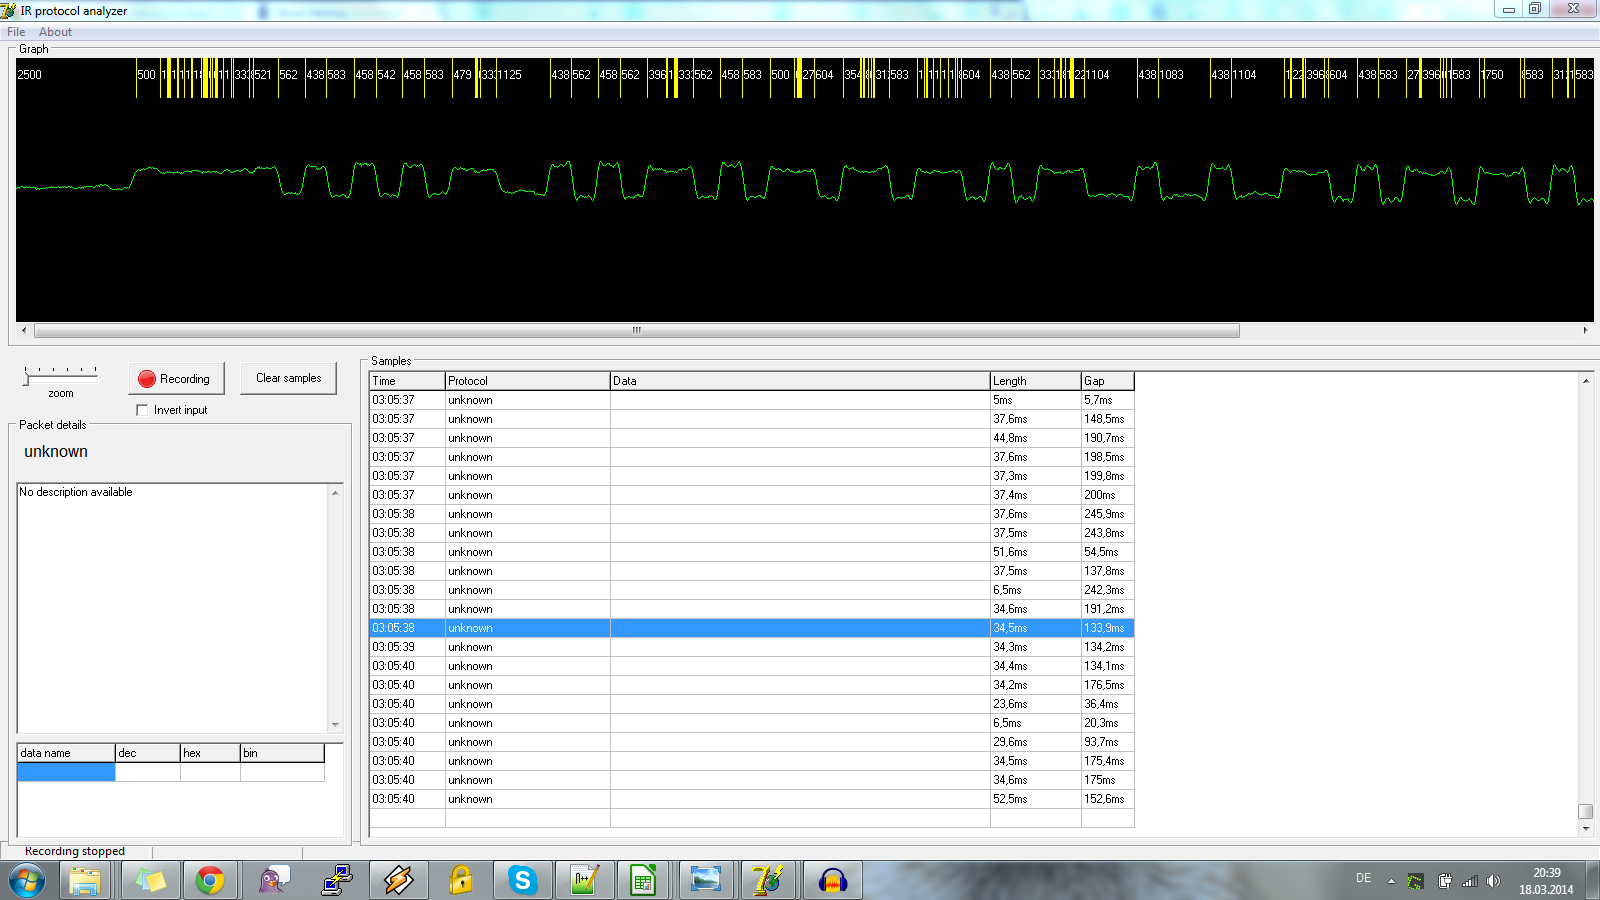Open Pidgin messenger from the taskbar
The width and height of the screenshot is (1600, 900).
[x=273, y=880]
